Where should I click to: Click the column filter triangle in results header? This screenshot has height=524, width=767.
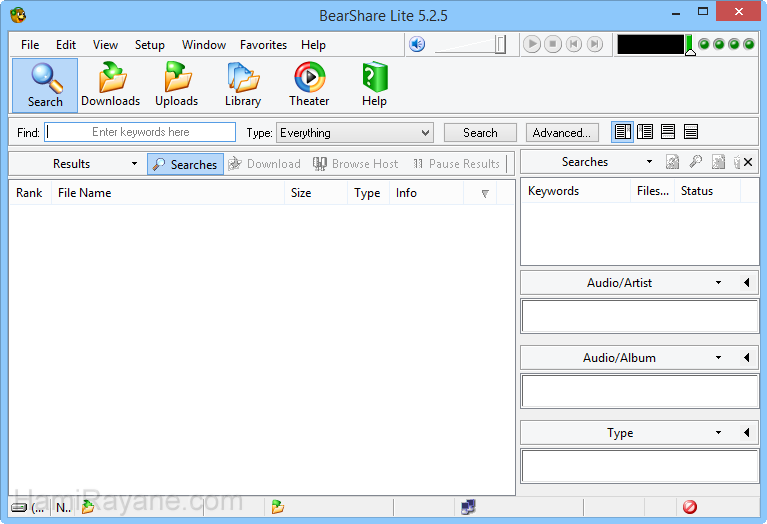coord(485,193)
